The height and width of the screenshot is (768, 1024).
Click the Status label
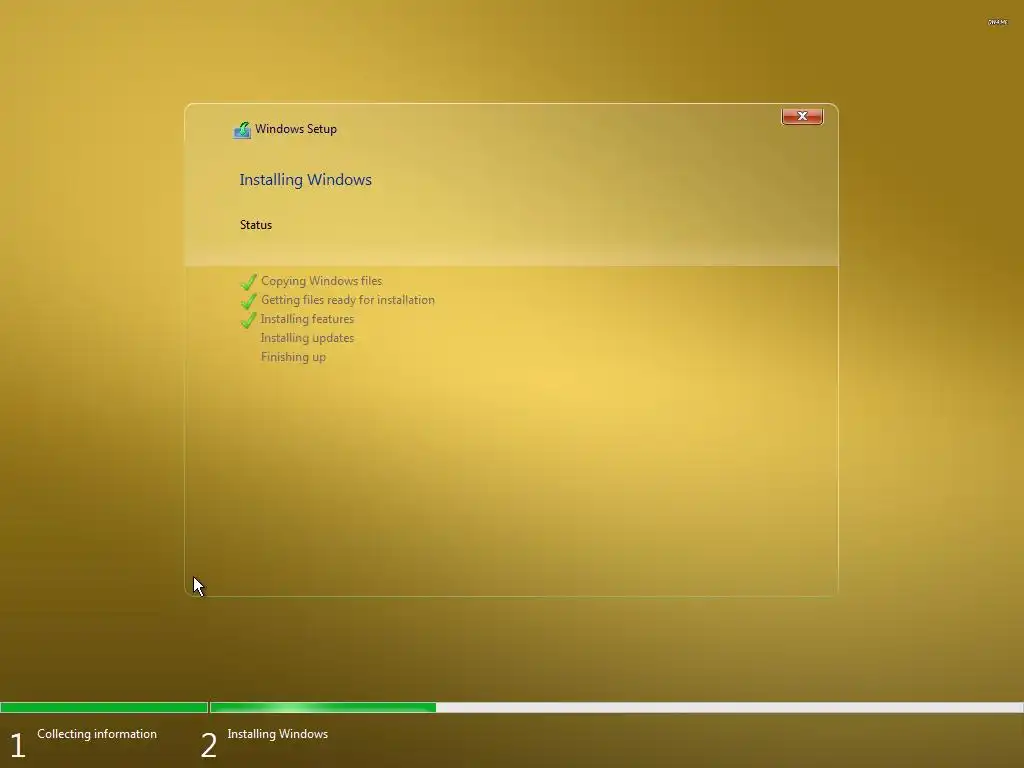coord(255,225)
